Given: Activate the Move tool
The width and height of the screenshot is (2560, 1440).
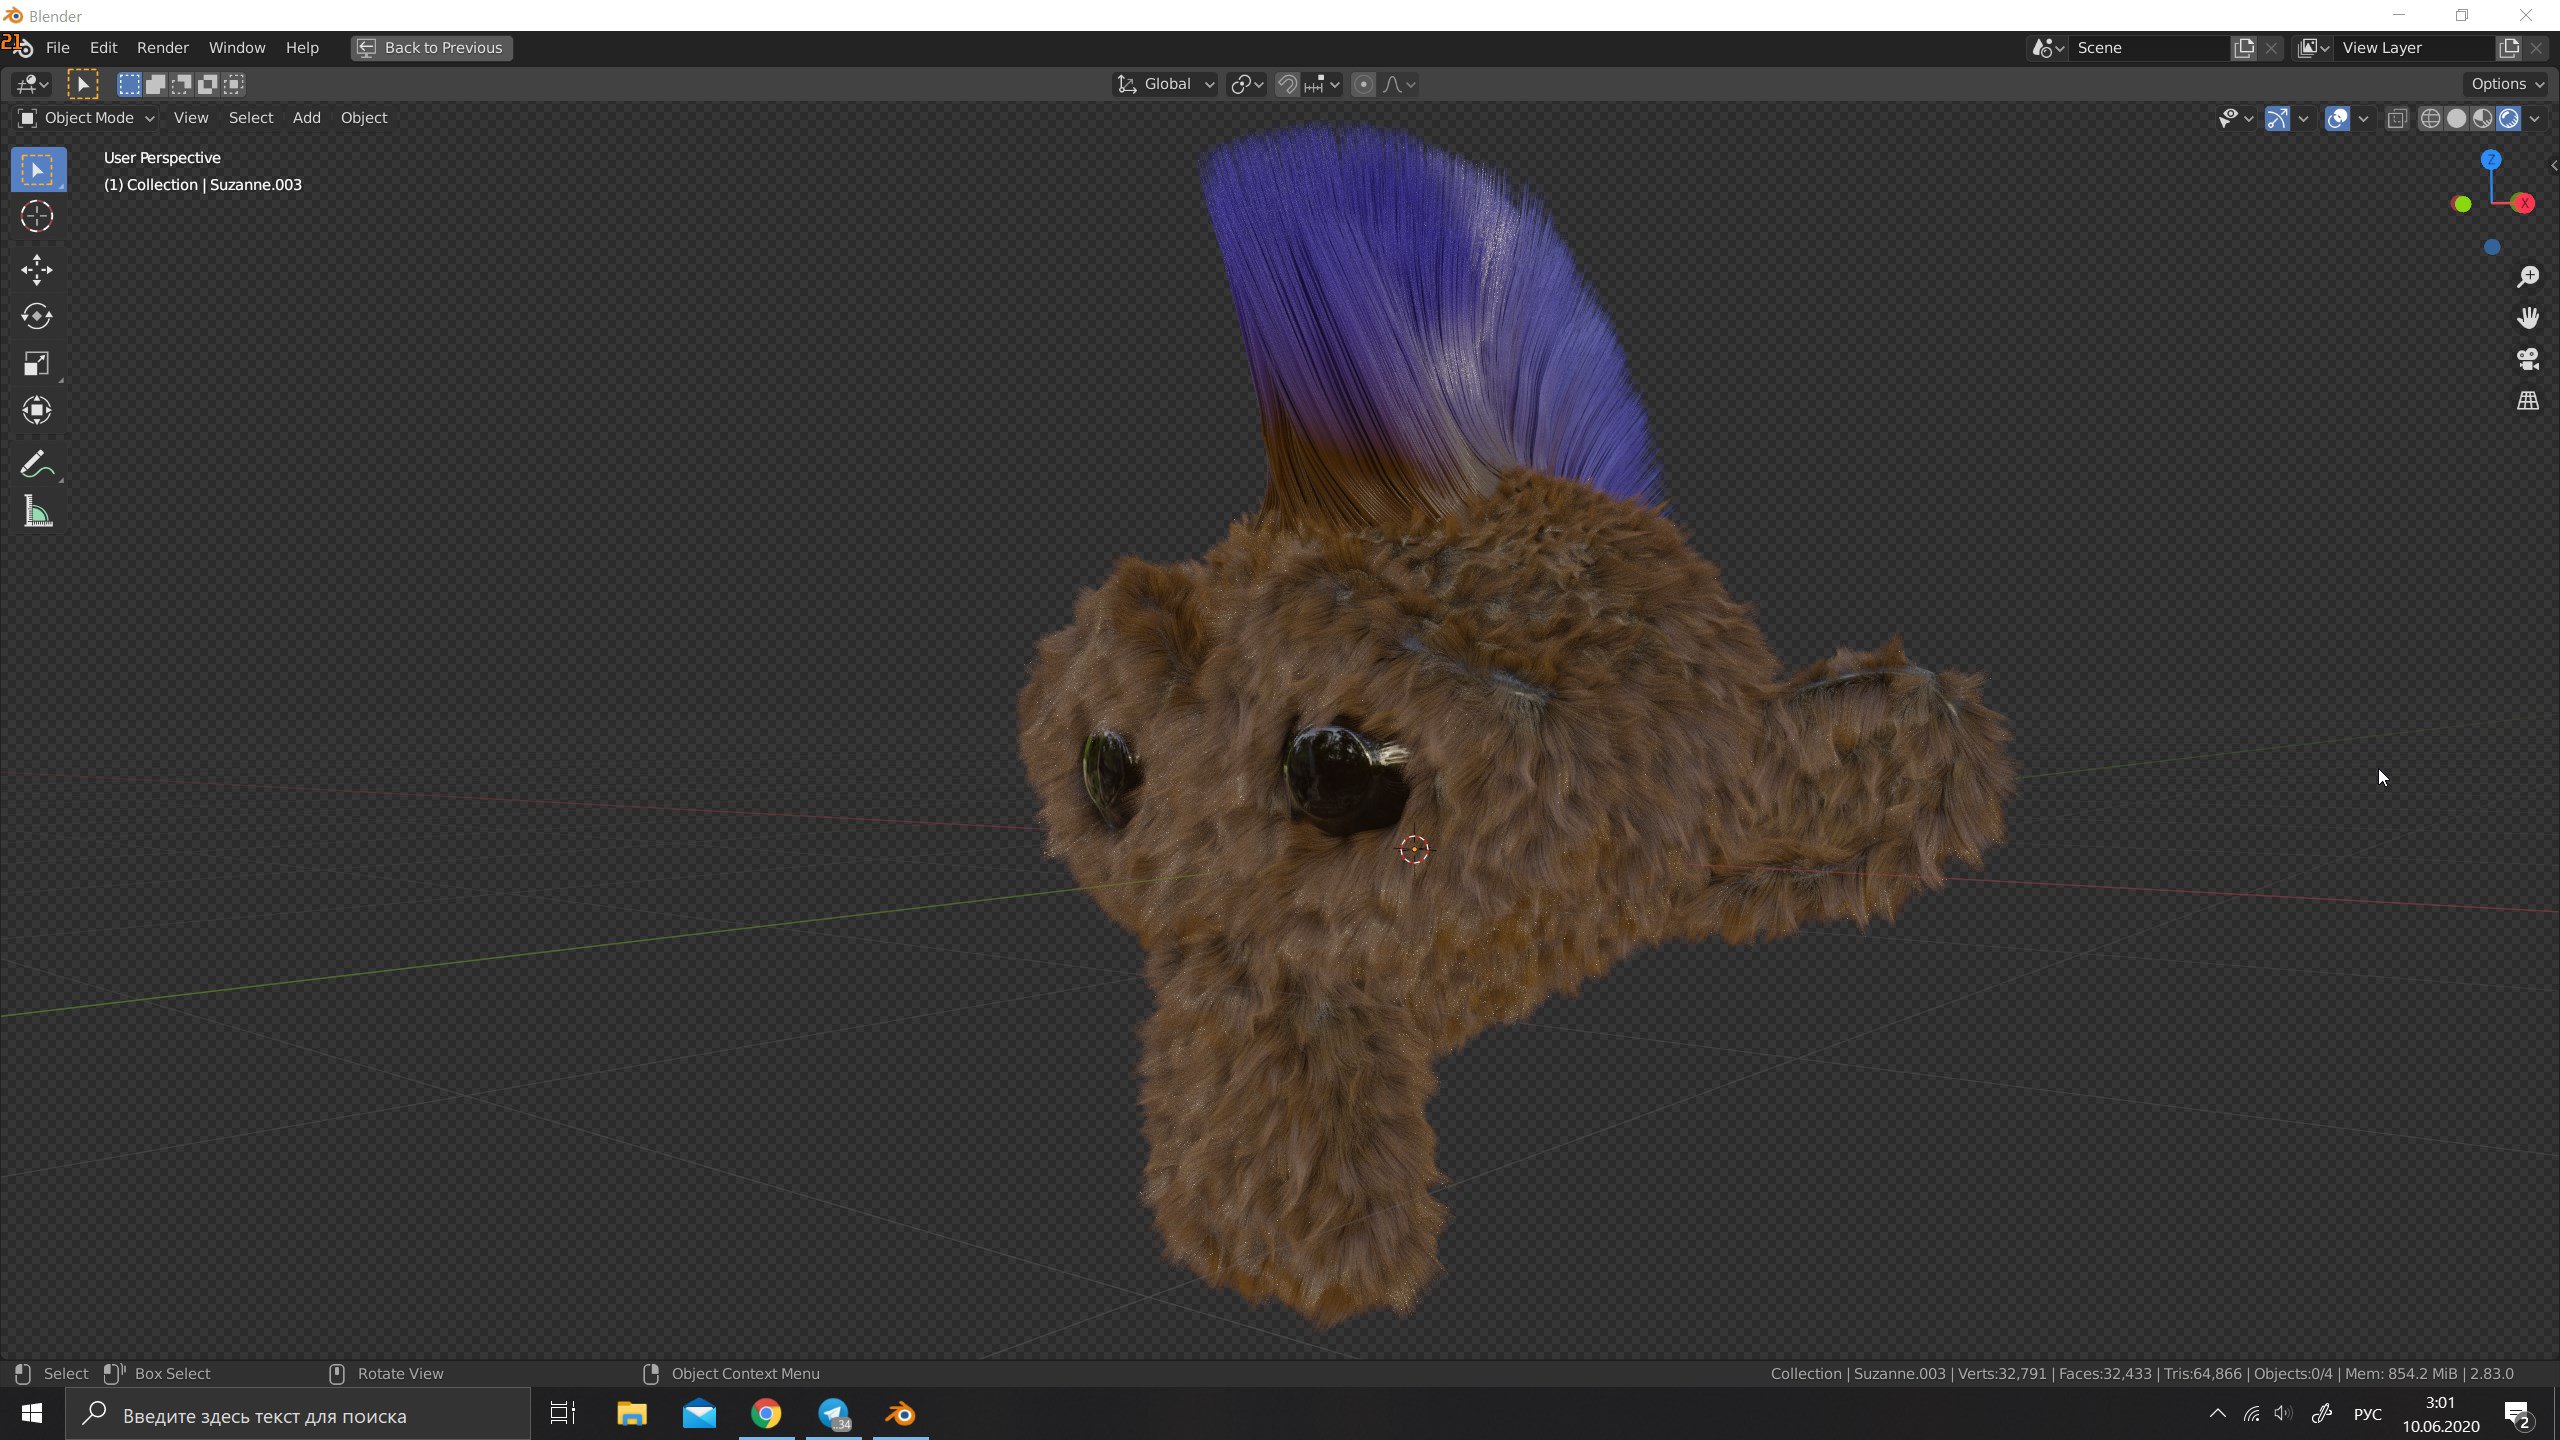Looking at the screenshot, I should [x=37, y=269].
